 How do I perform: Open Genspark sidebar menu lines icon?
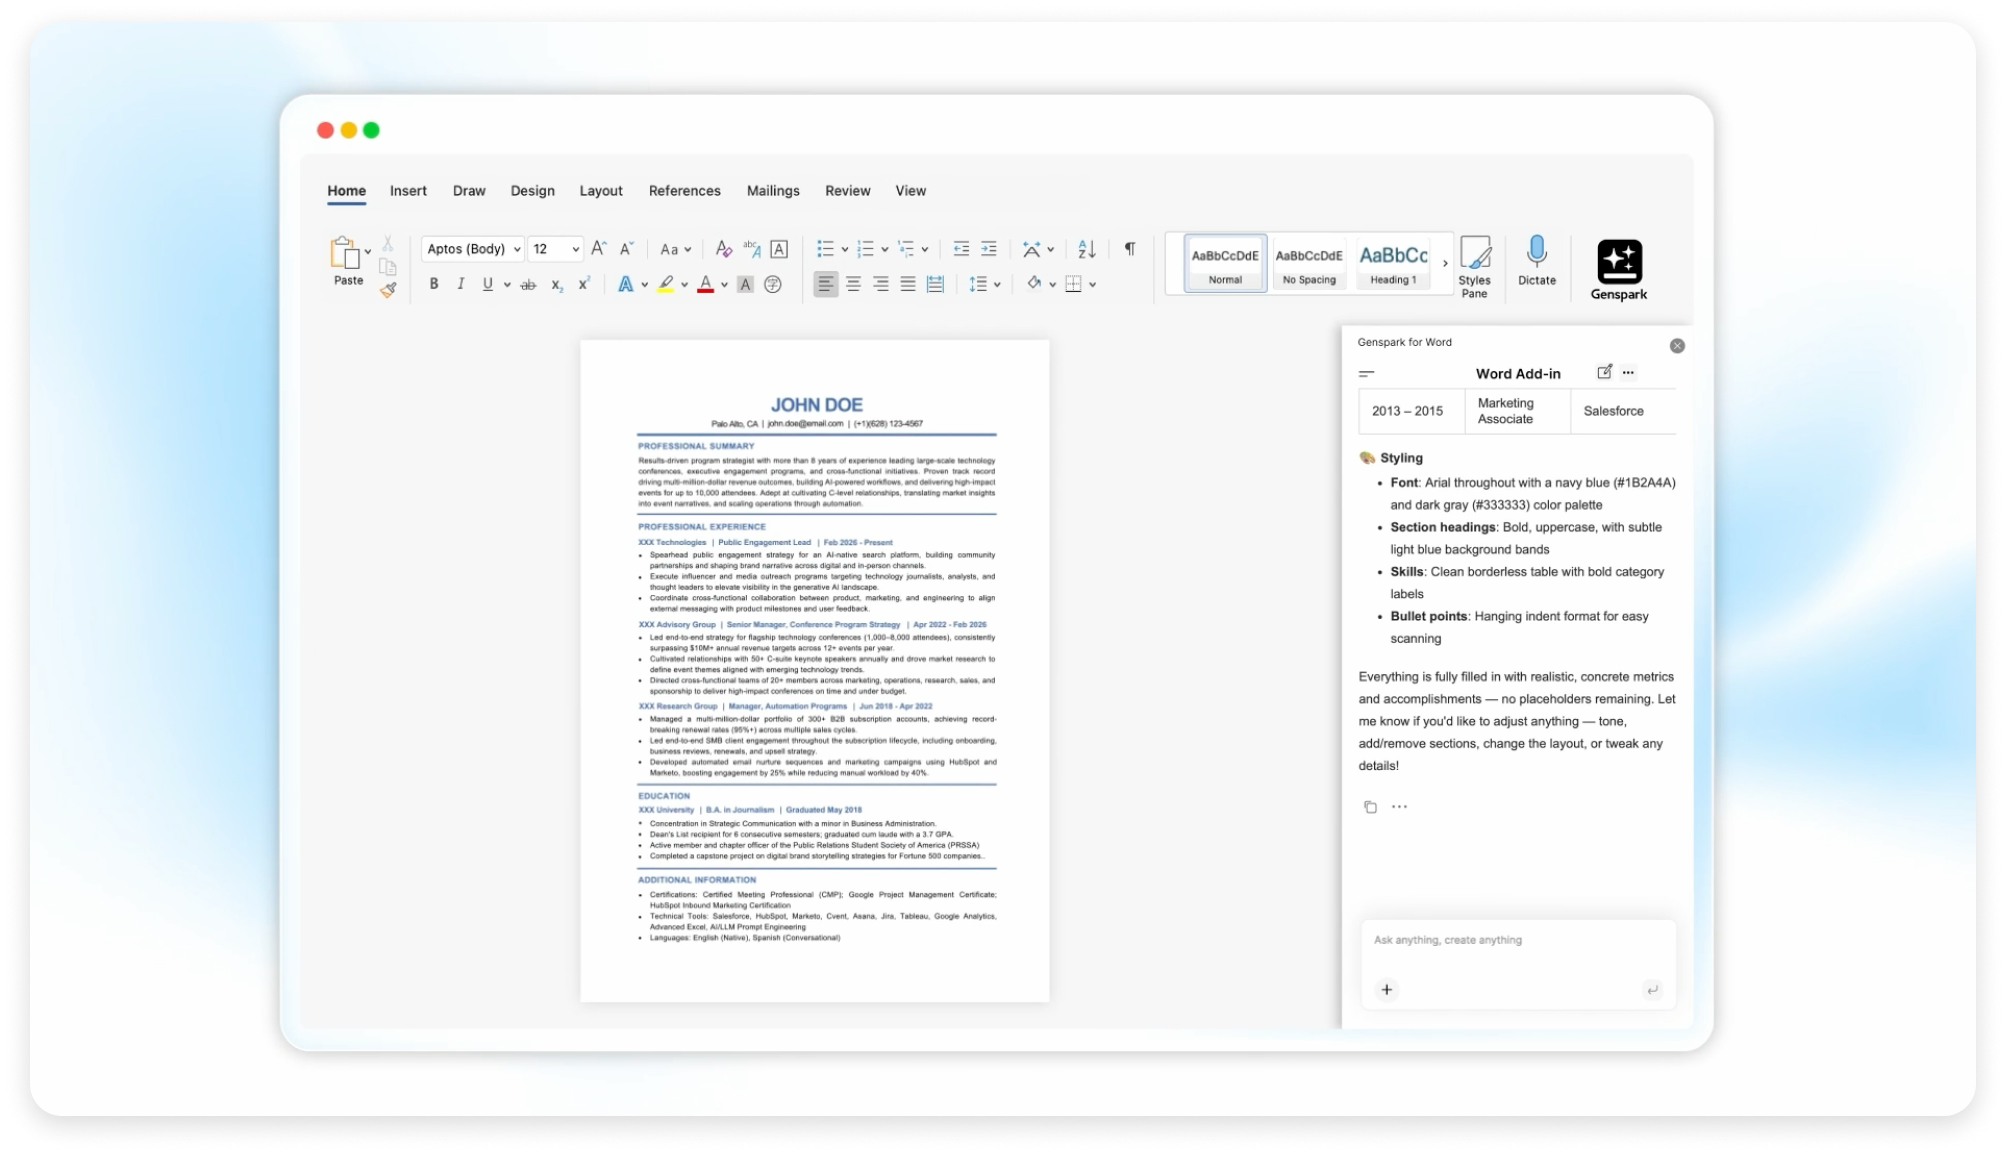click(1367, 374)
